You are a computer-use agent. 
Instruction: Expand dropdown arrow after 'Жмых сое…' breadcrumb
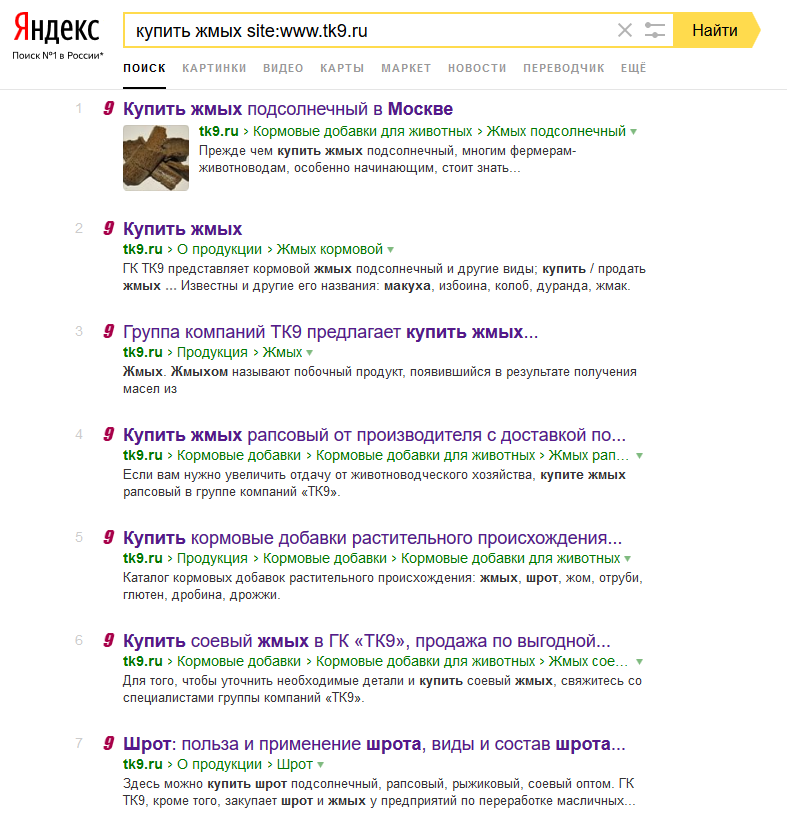coord(639,662)
